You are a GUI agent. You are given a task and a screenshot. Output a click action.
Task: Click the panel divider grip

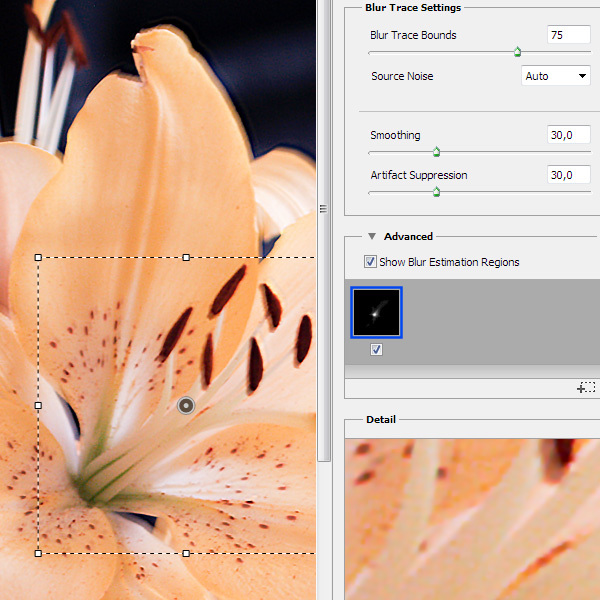323,209
